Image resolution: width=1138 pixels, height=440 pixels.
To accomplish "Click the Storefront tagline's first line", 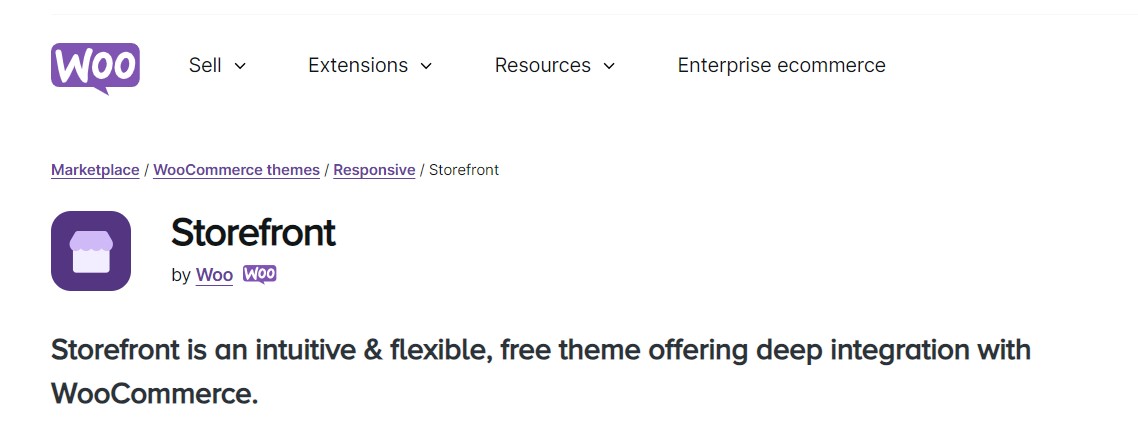I will tap(540, 351).
